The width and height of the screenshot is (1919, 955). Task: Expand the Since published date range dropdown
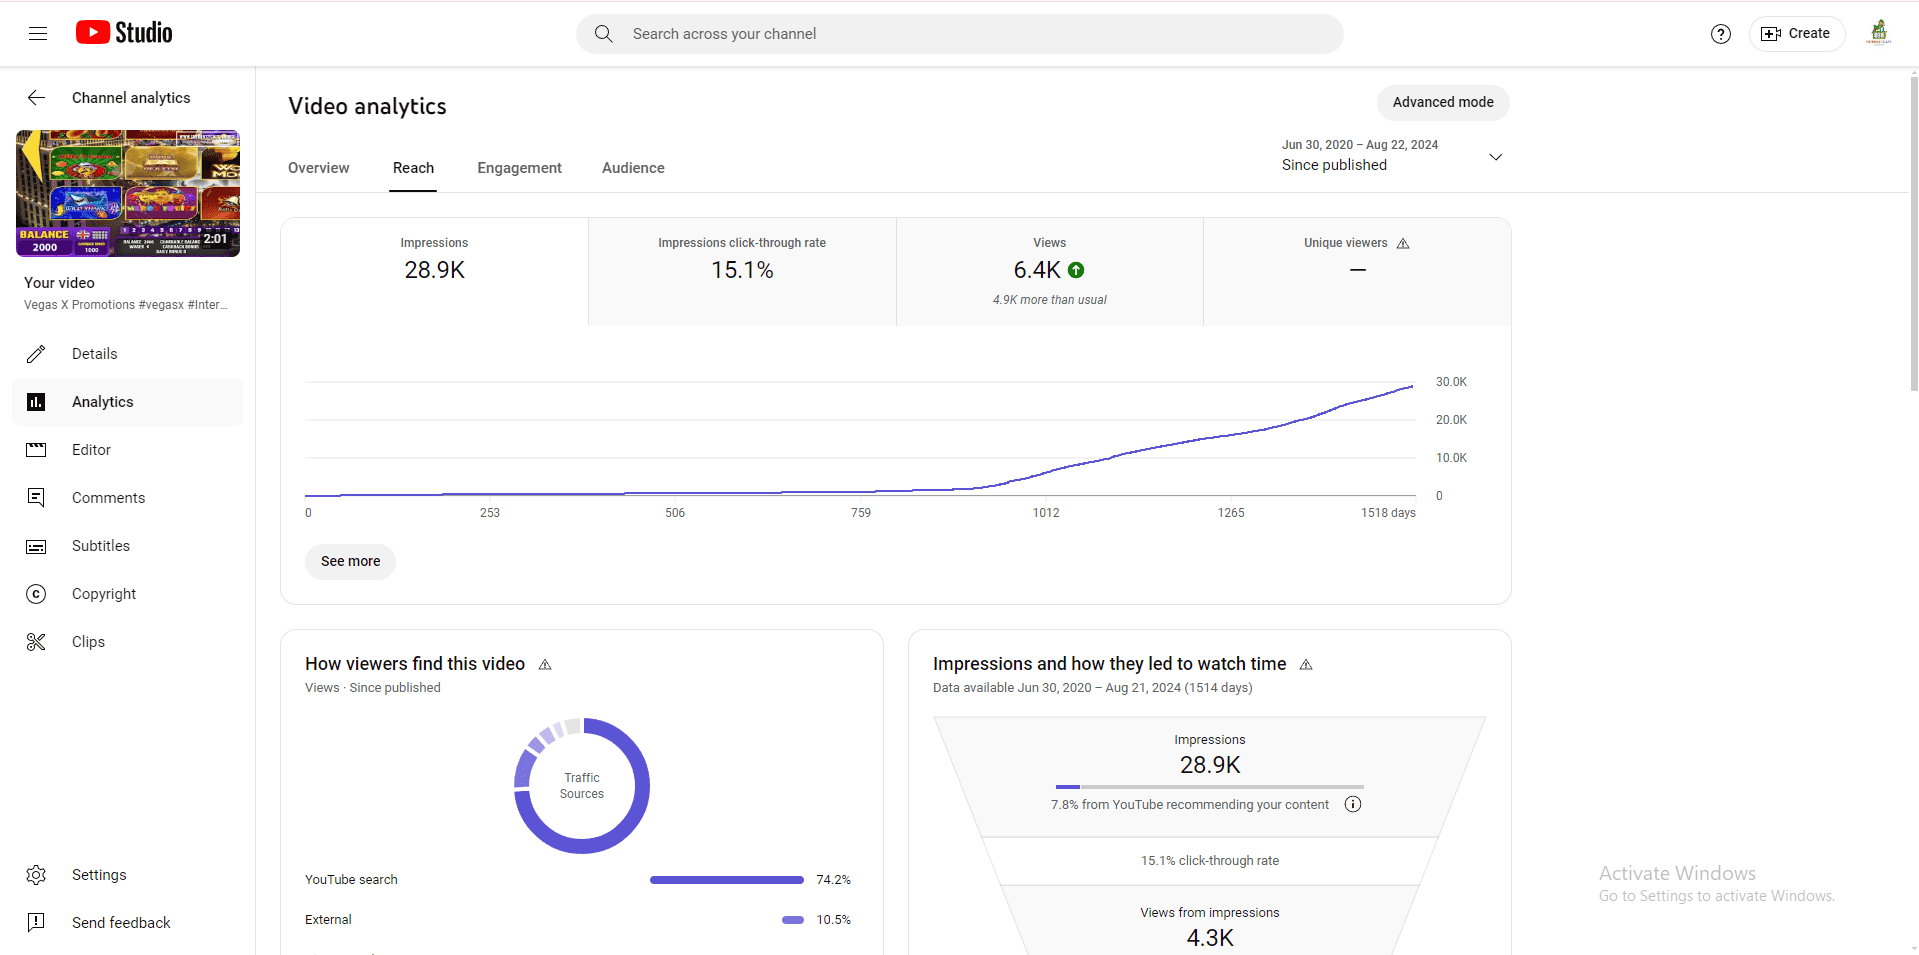point(1495,157)
